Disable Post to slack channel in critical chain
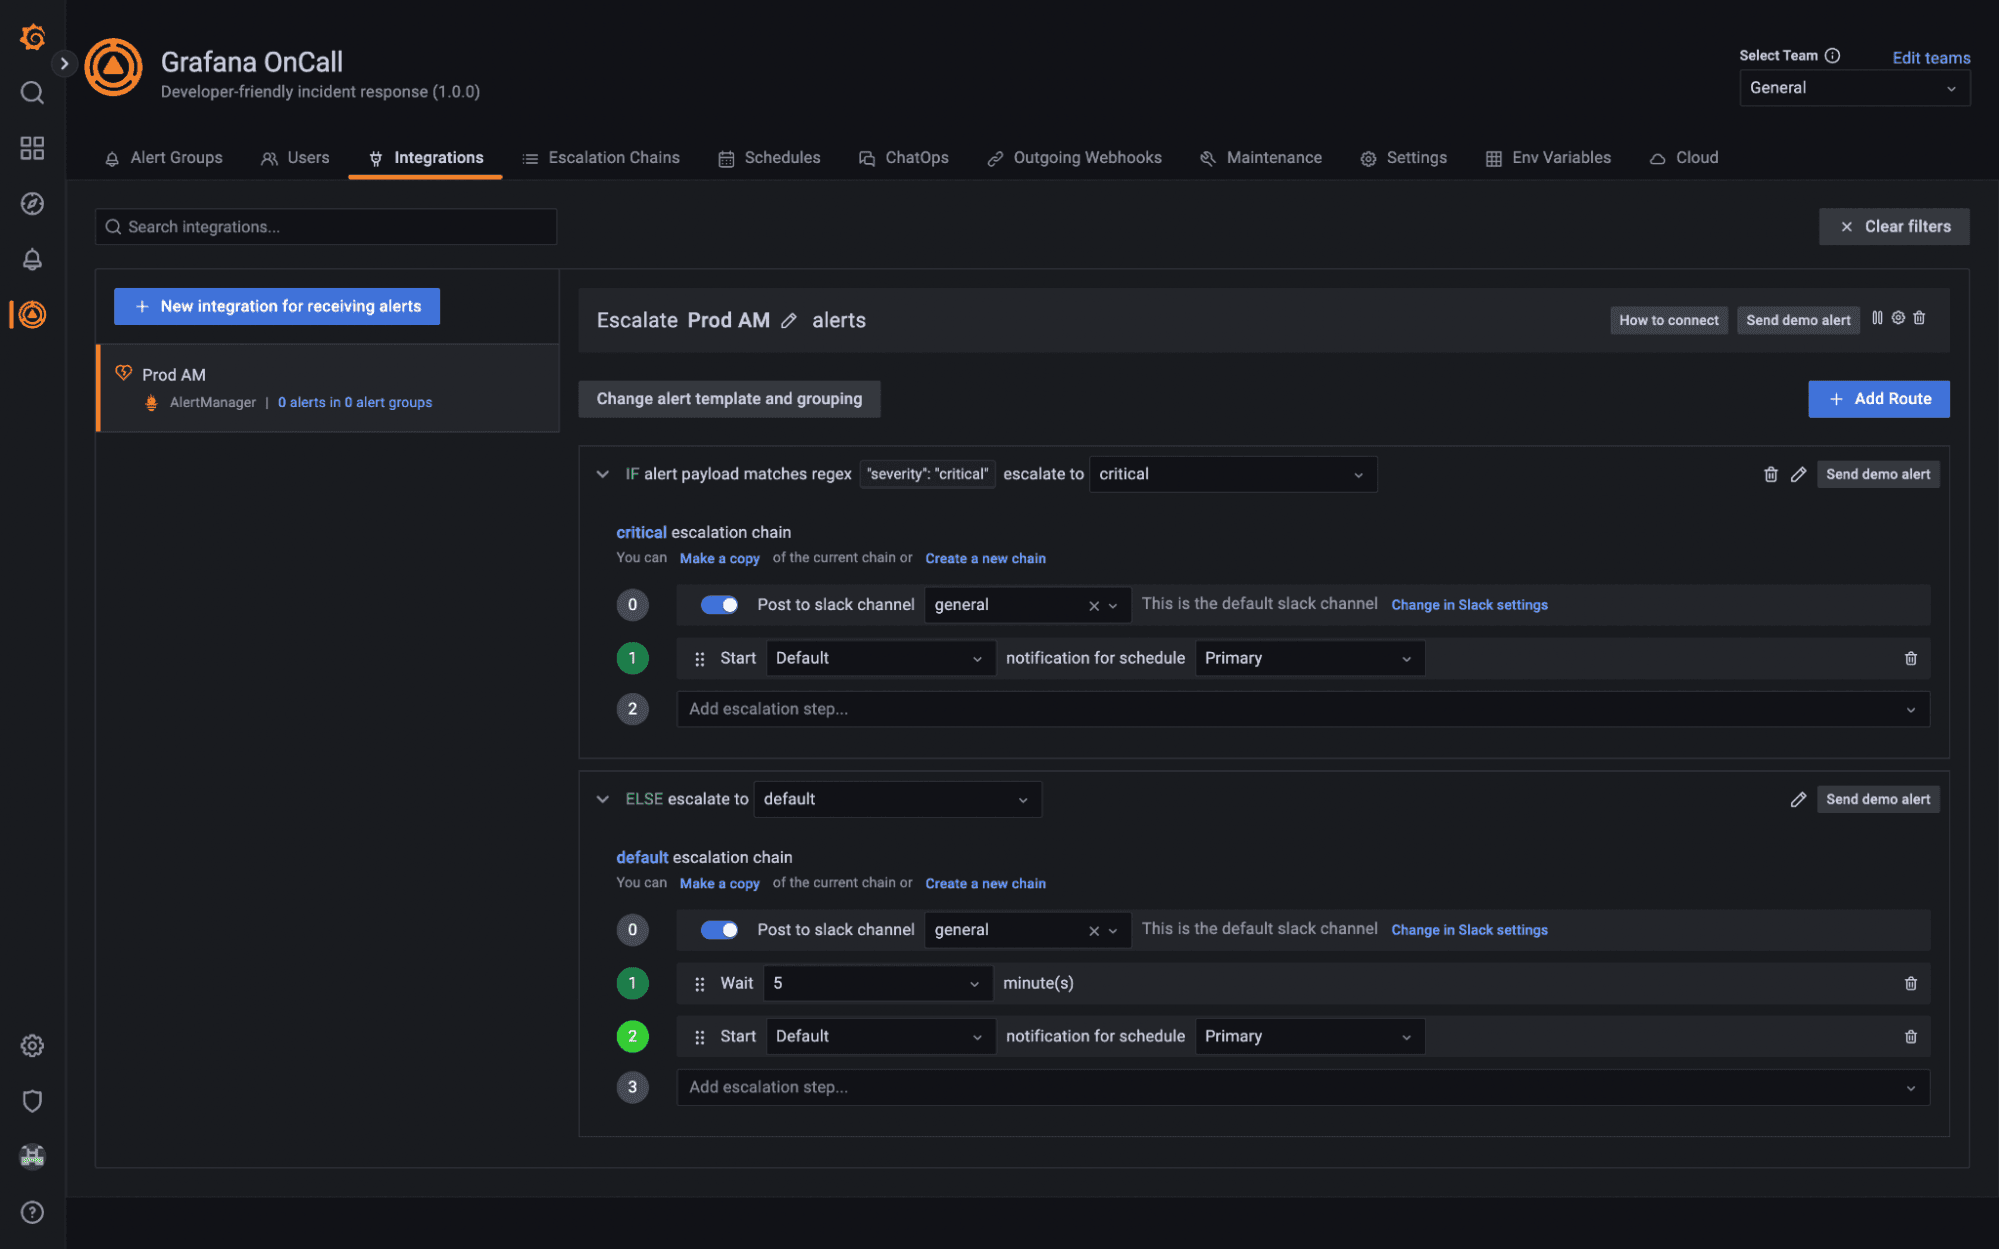The width and height of the screenshot is (1999, 1250). (x=719, y=604)
